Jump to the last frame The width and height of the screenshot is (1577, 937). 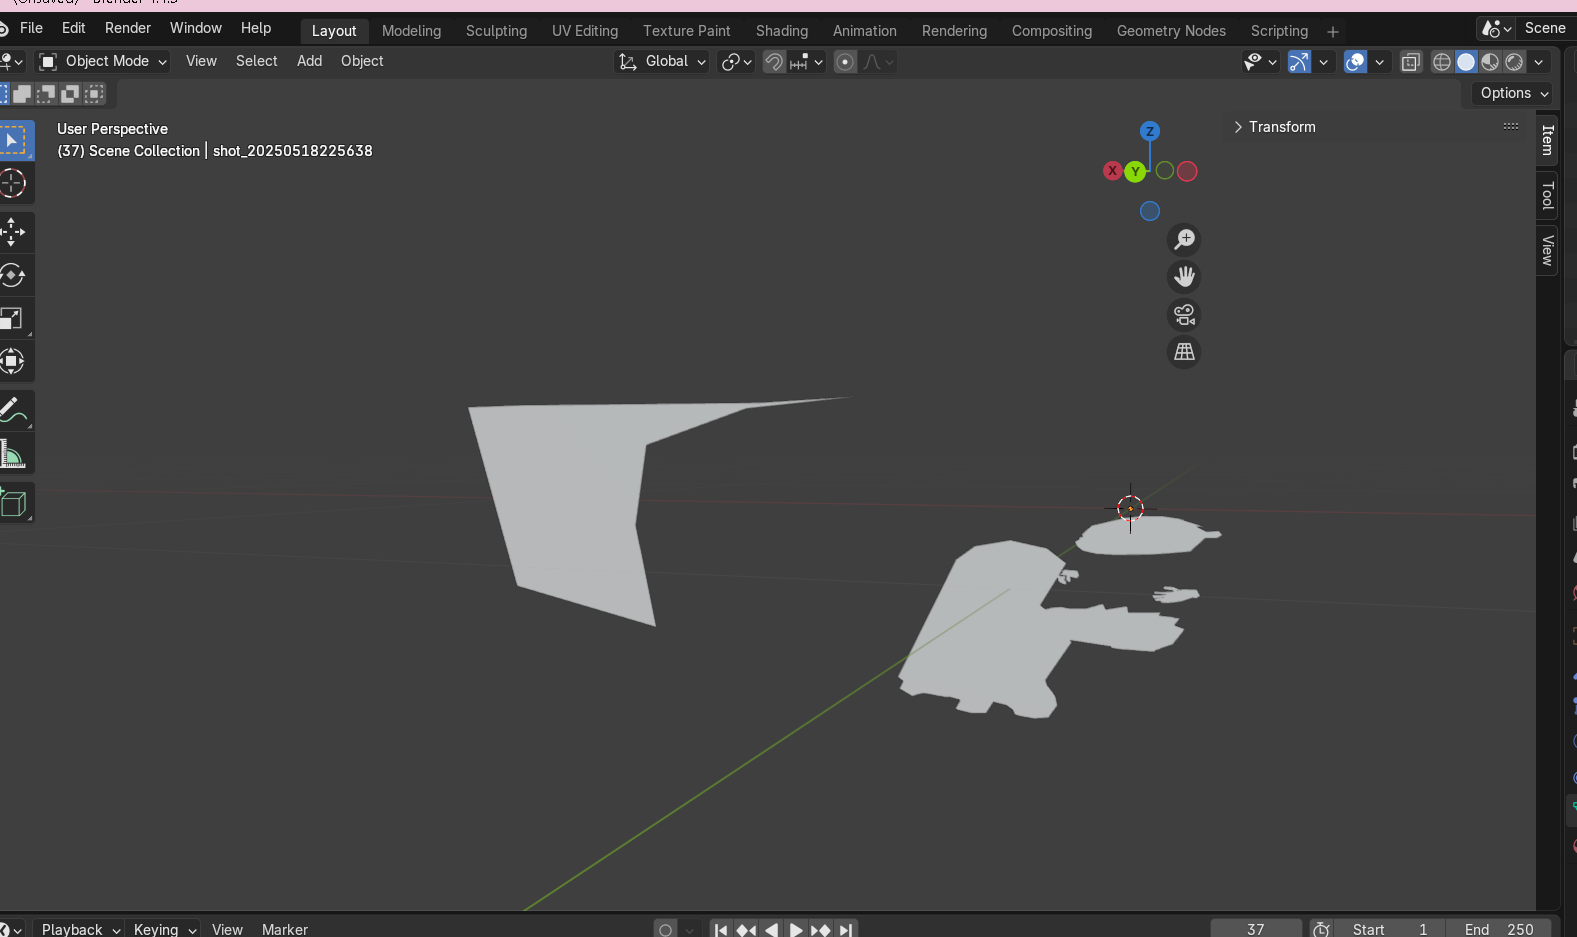point(846,930)
